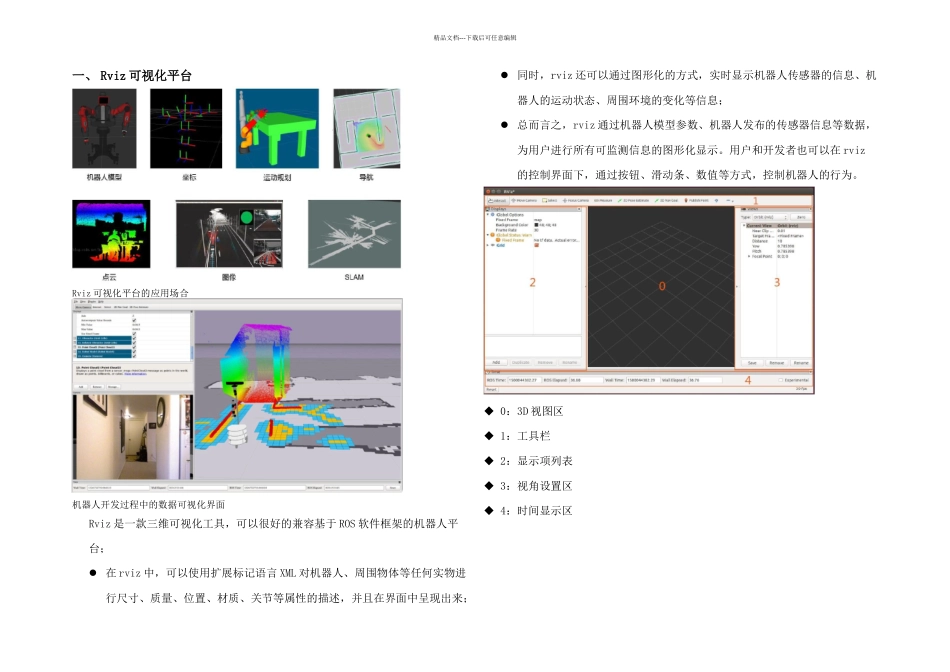This screenshot has width=950, height=672.
Task: Click Rename button in Views panel
Action: coord(801,363)
